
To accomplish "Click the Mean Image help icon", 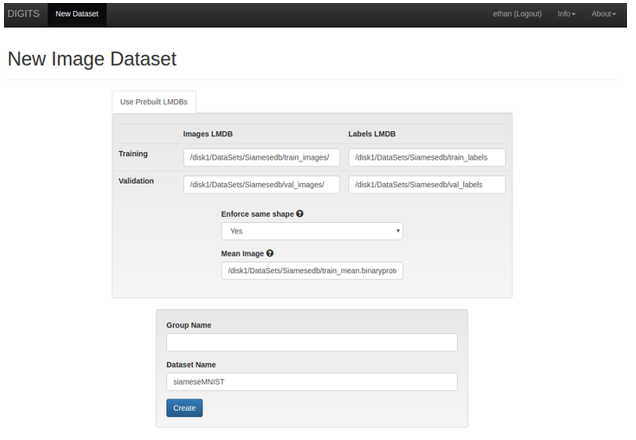I will pyautogui.click(x=270, y=254).
